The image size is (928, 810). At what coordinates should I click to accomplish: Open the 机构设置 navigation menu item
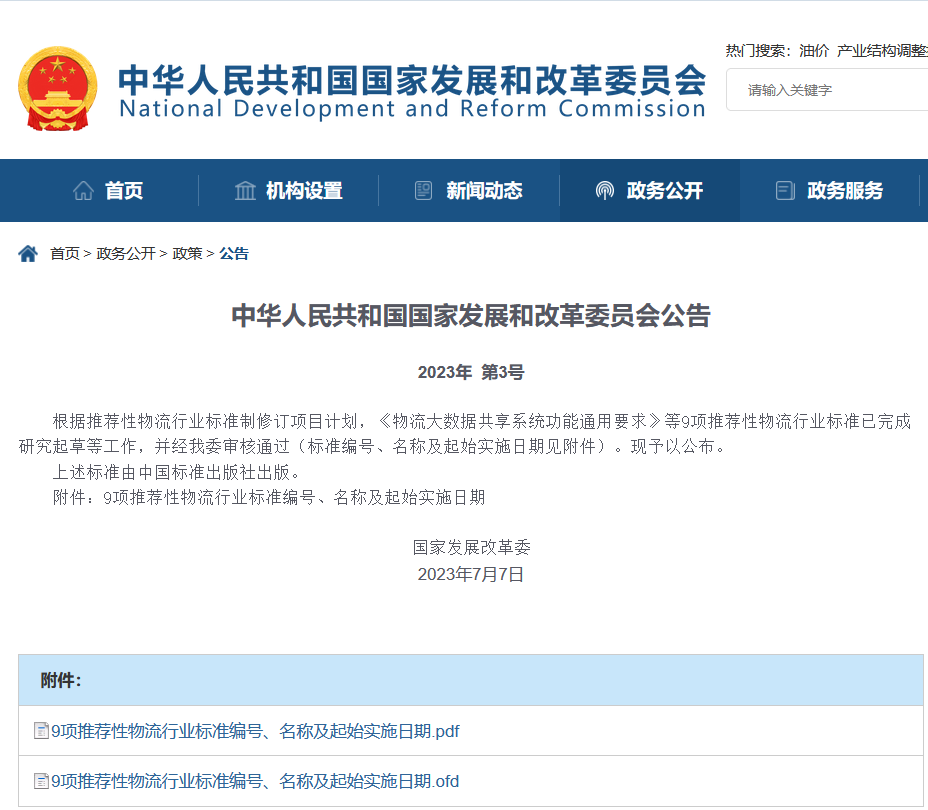(304, 191)
